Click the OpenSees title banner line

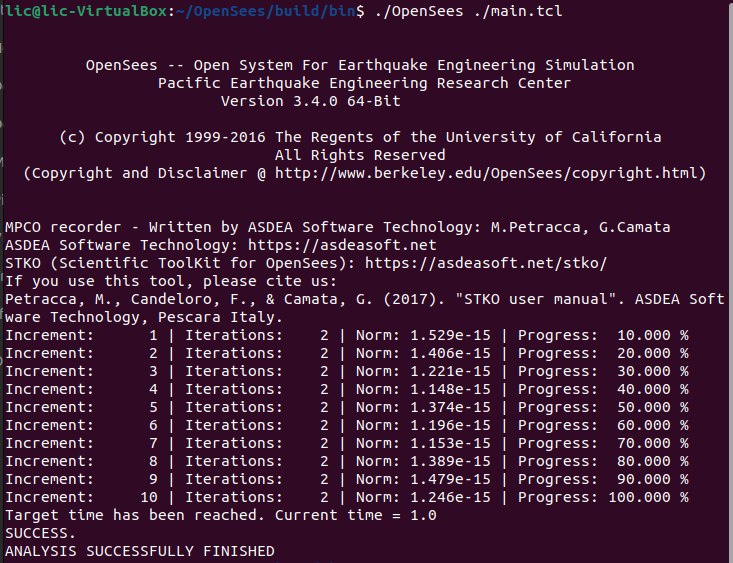[360, 65]
